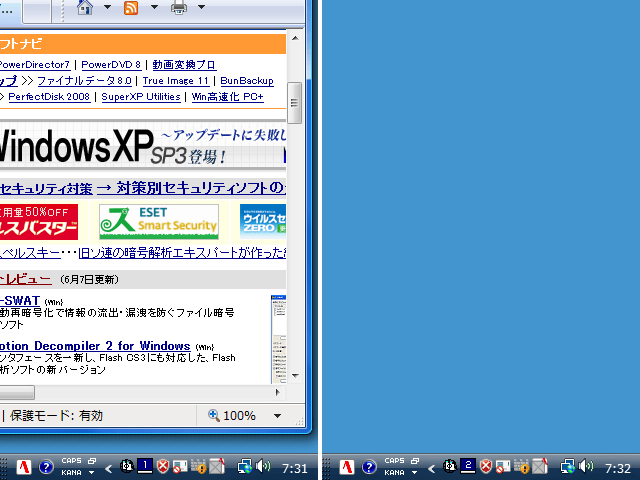The width and height of the screenshot is (640, 480).
Task: Click the 保護モード: 有効 status text
Action: pos(56,416)
